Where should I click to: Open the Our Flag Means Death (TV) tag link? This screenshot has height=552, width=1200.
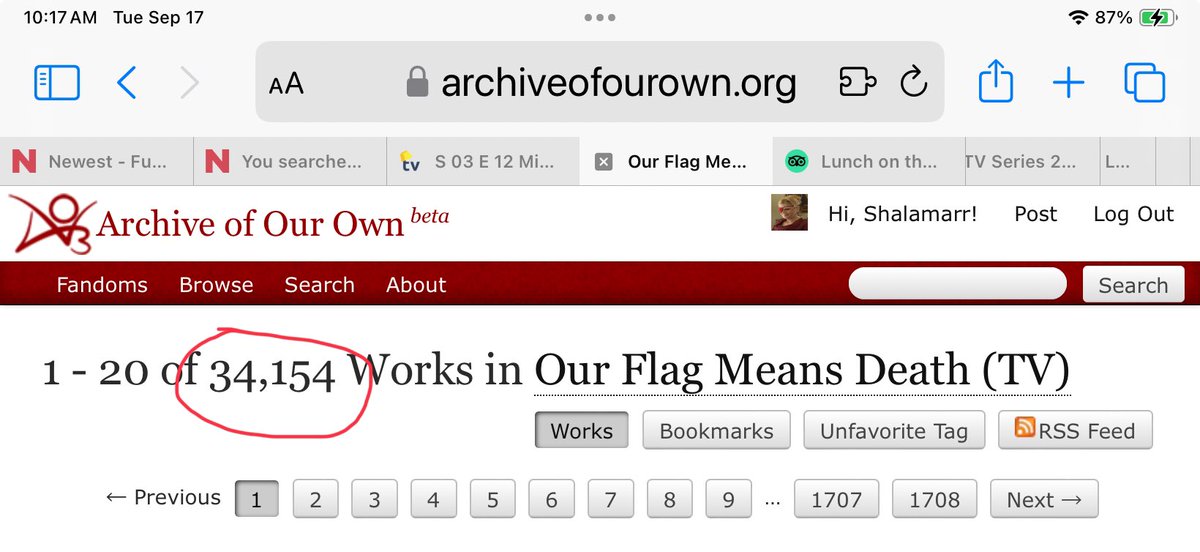tap(802, 371)
